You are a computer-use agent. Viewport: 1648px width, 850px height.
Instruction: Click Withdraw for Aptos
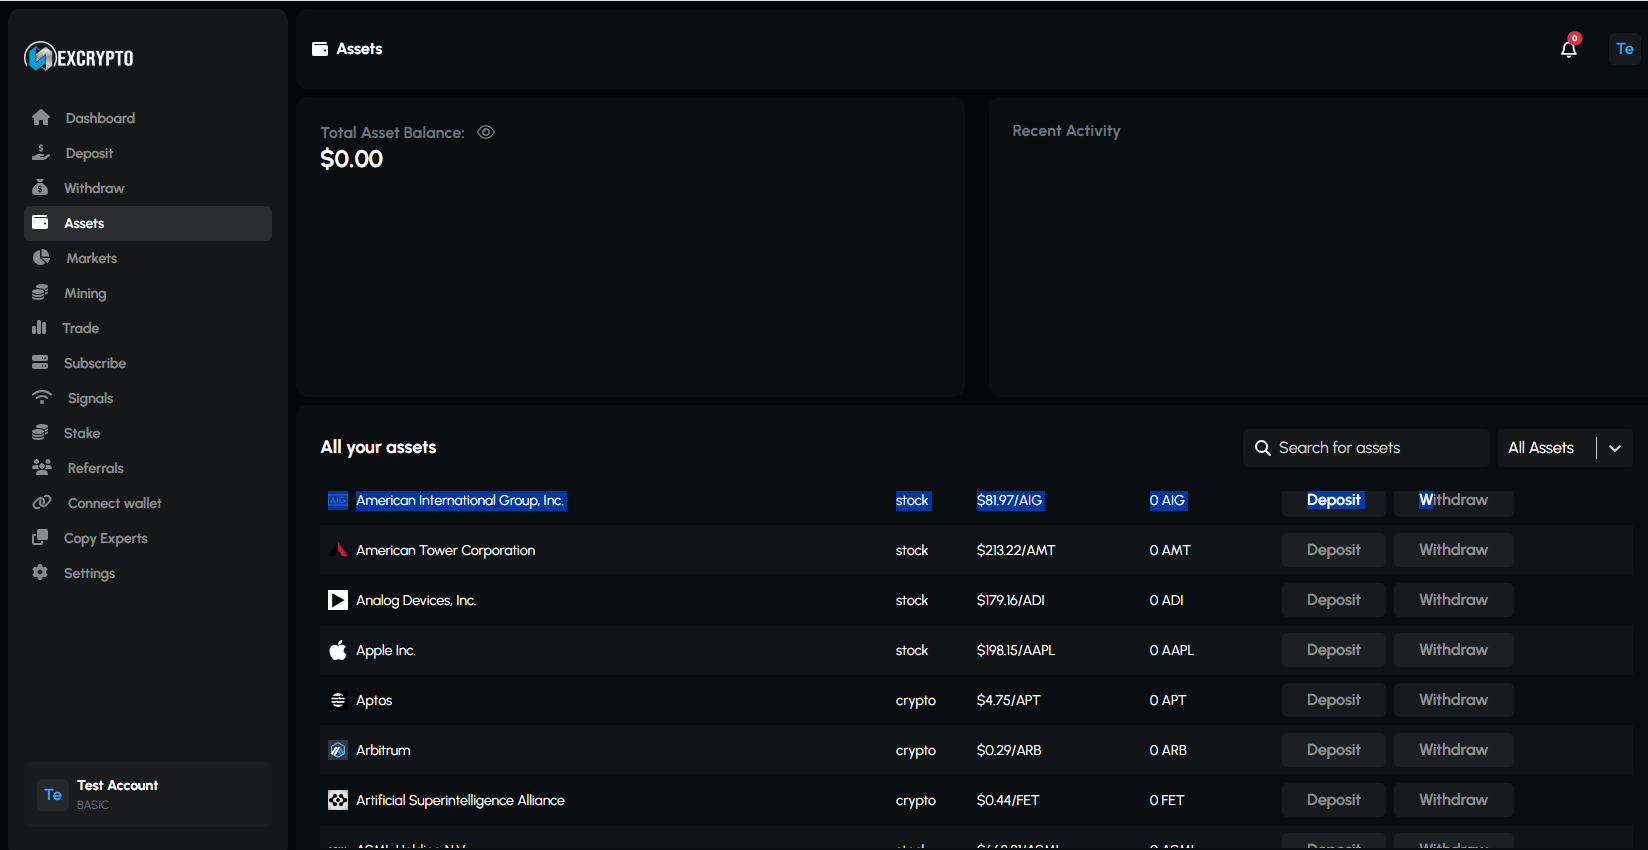[x=1454, y=700]
